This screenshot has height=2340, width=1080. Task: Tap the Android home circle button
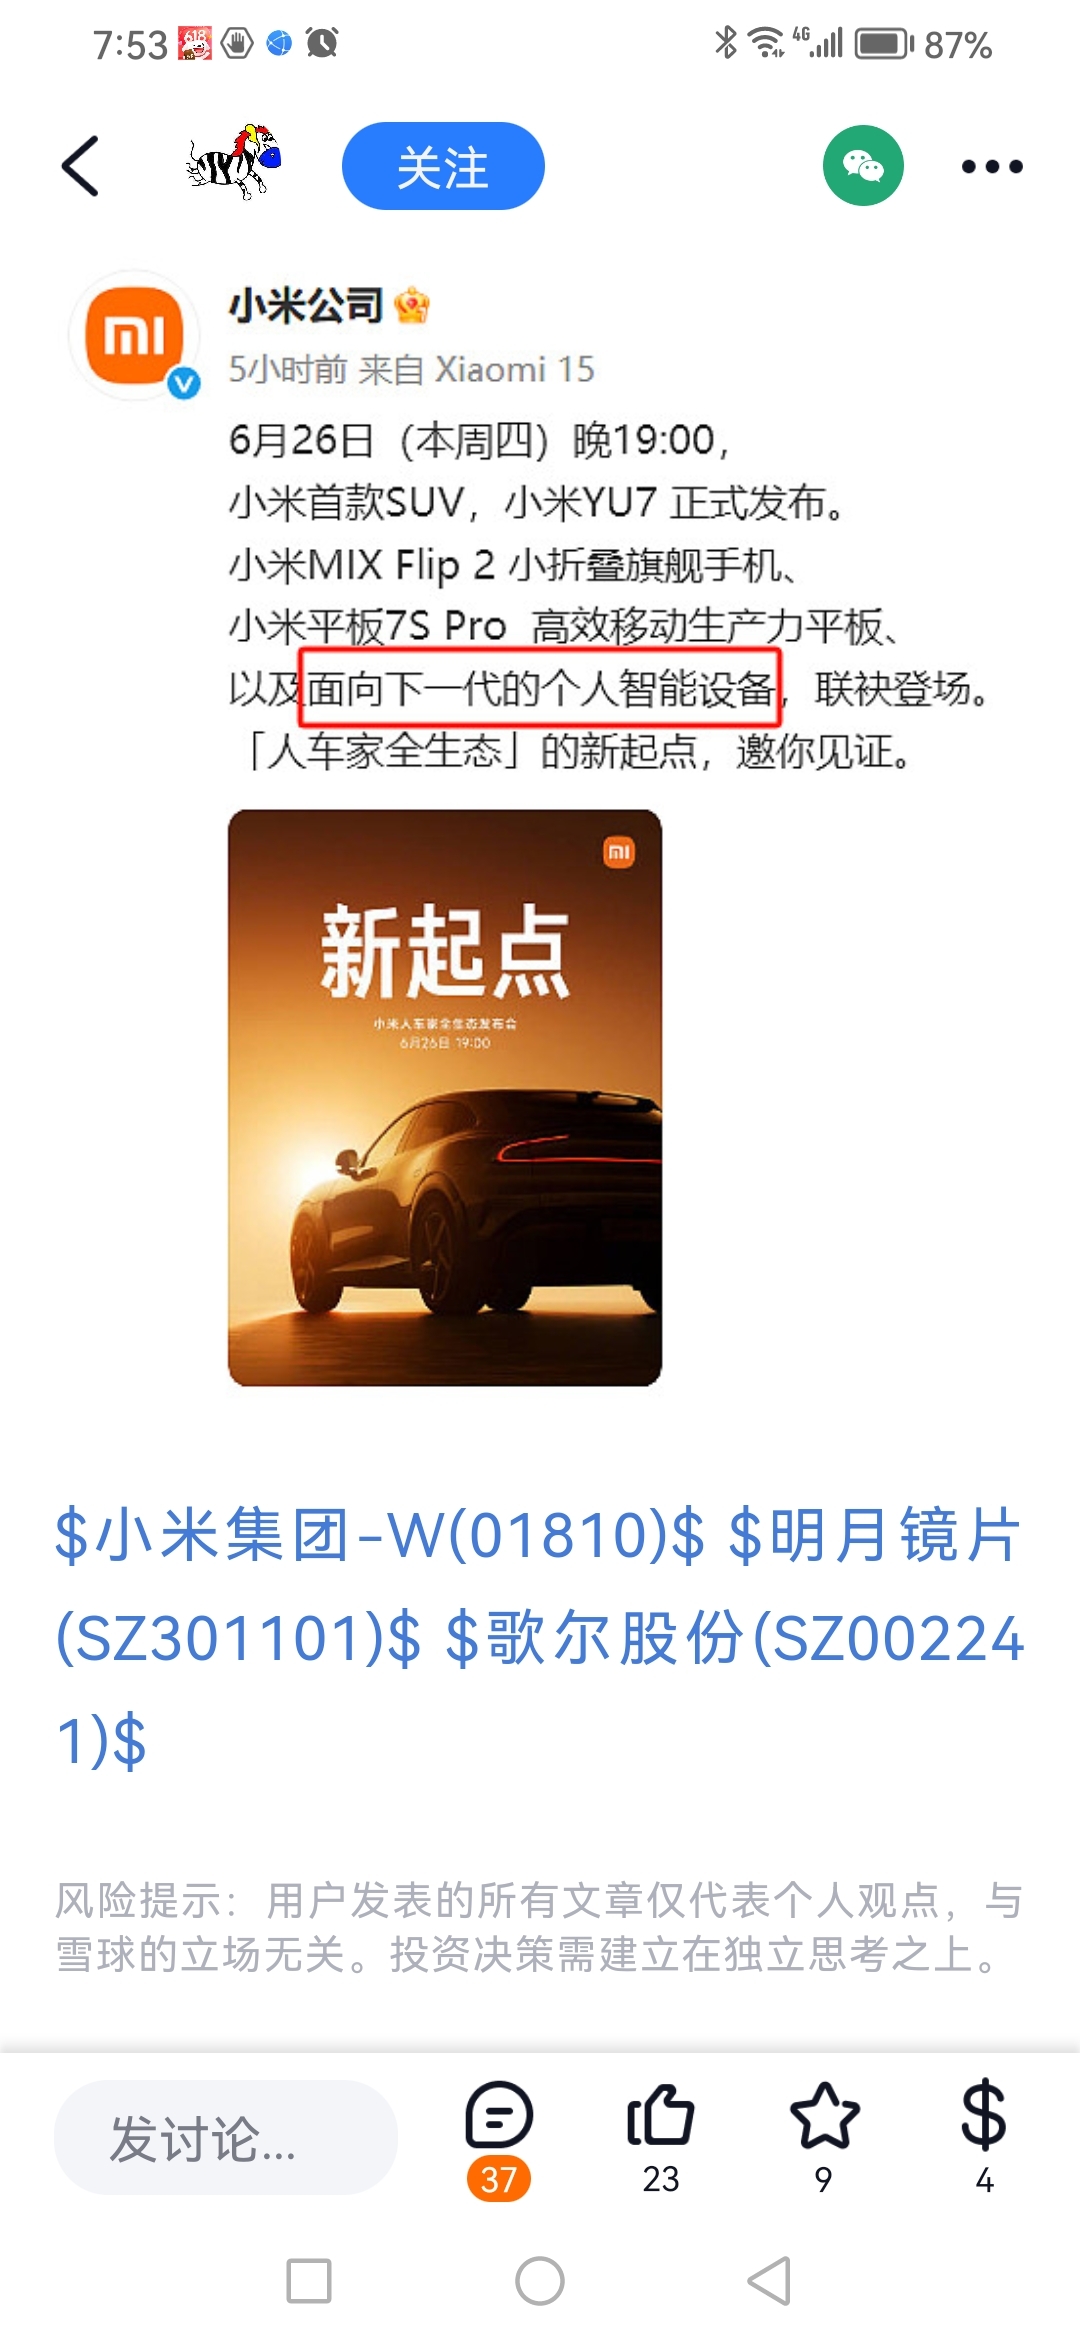(540, 2281)
